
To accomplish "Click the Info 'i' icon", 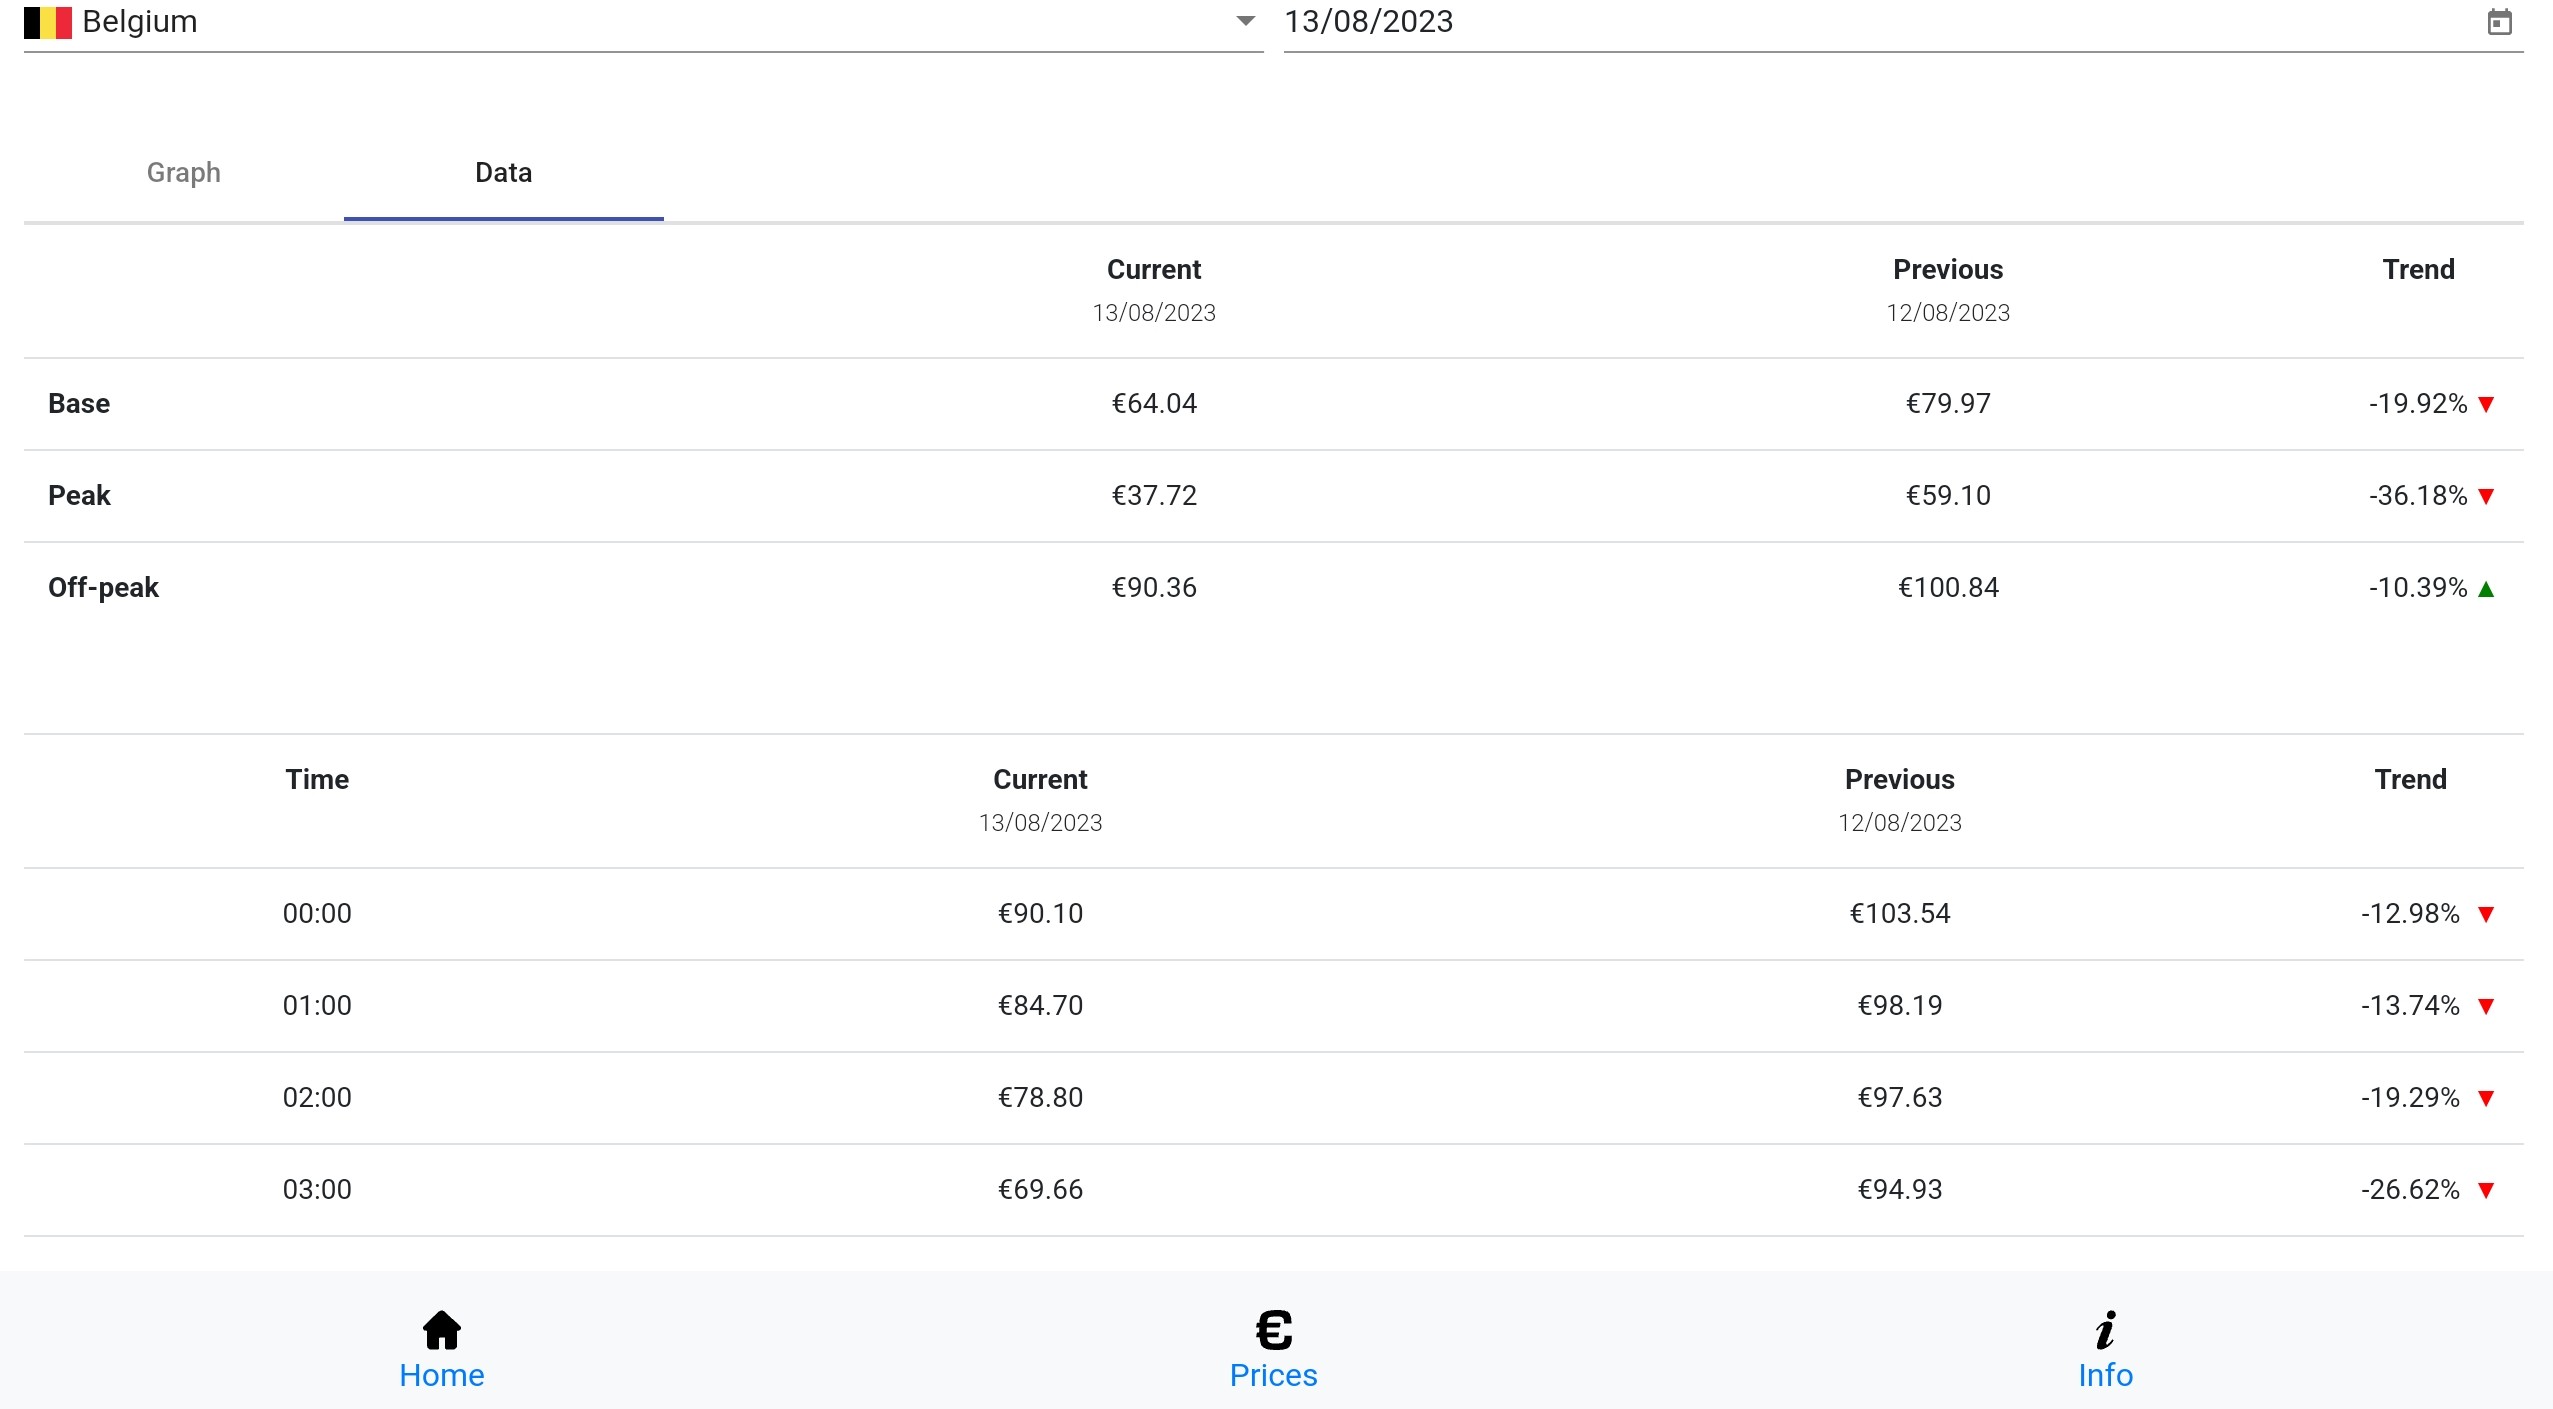I will [x=2105, y=1330].
